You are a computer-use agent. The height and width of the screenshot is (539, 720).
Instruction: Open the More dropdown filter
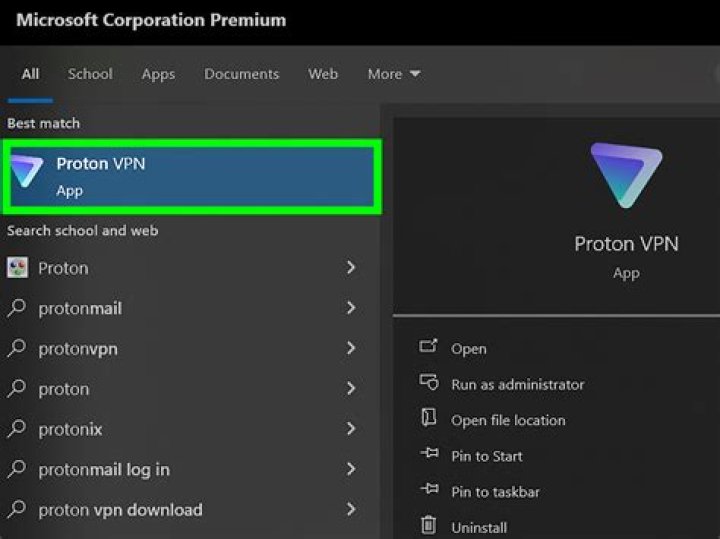click(394, 74)
